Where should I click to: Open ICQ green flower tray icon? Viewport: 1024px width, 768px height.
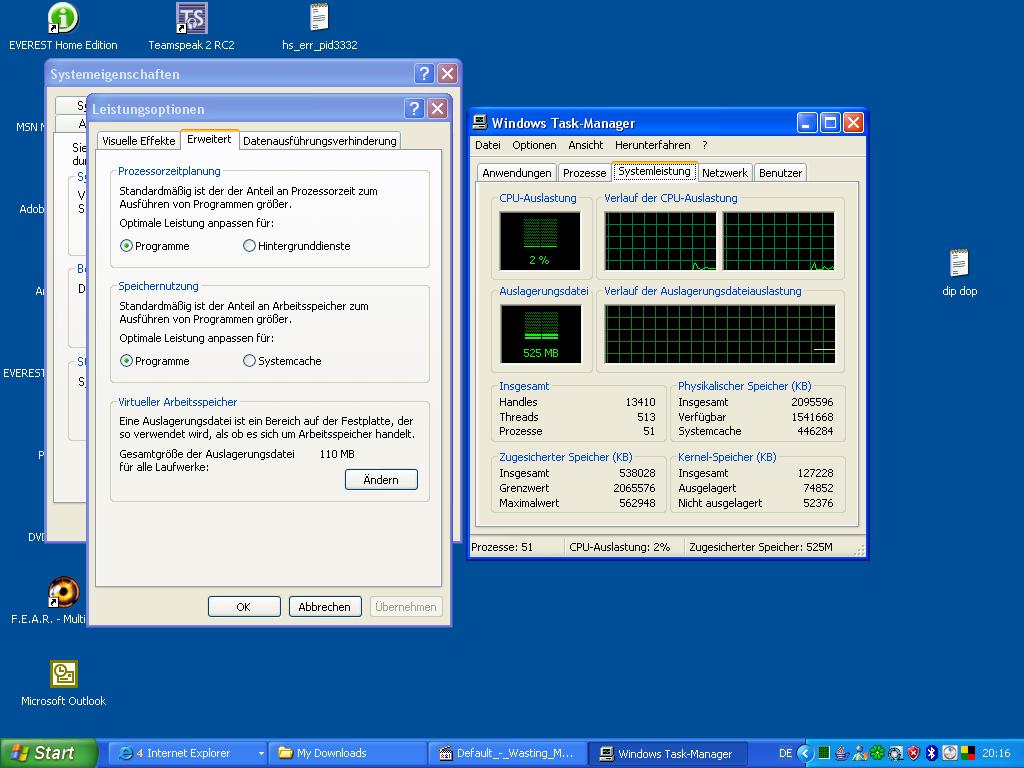[877, 753]
